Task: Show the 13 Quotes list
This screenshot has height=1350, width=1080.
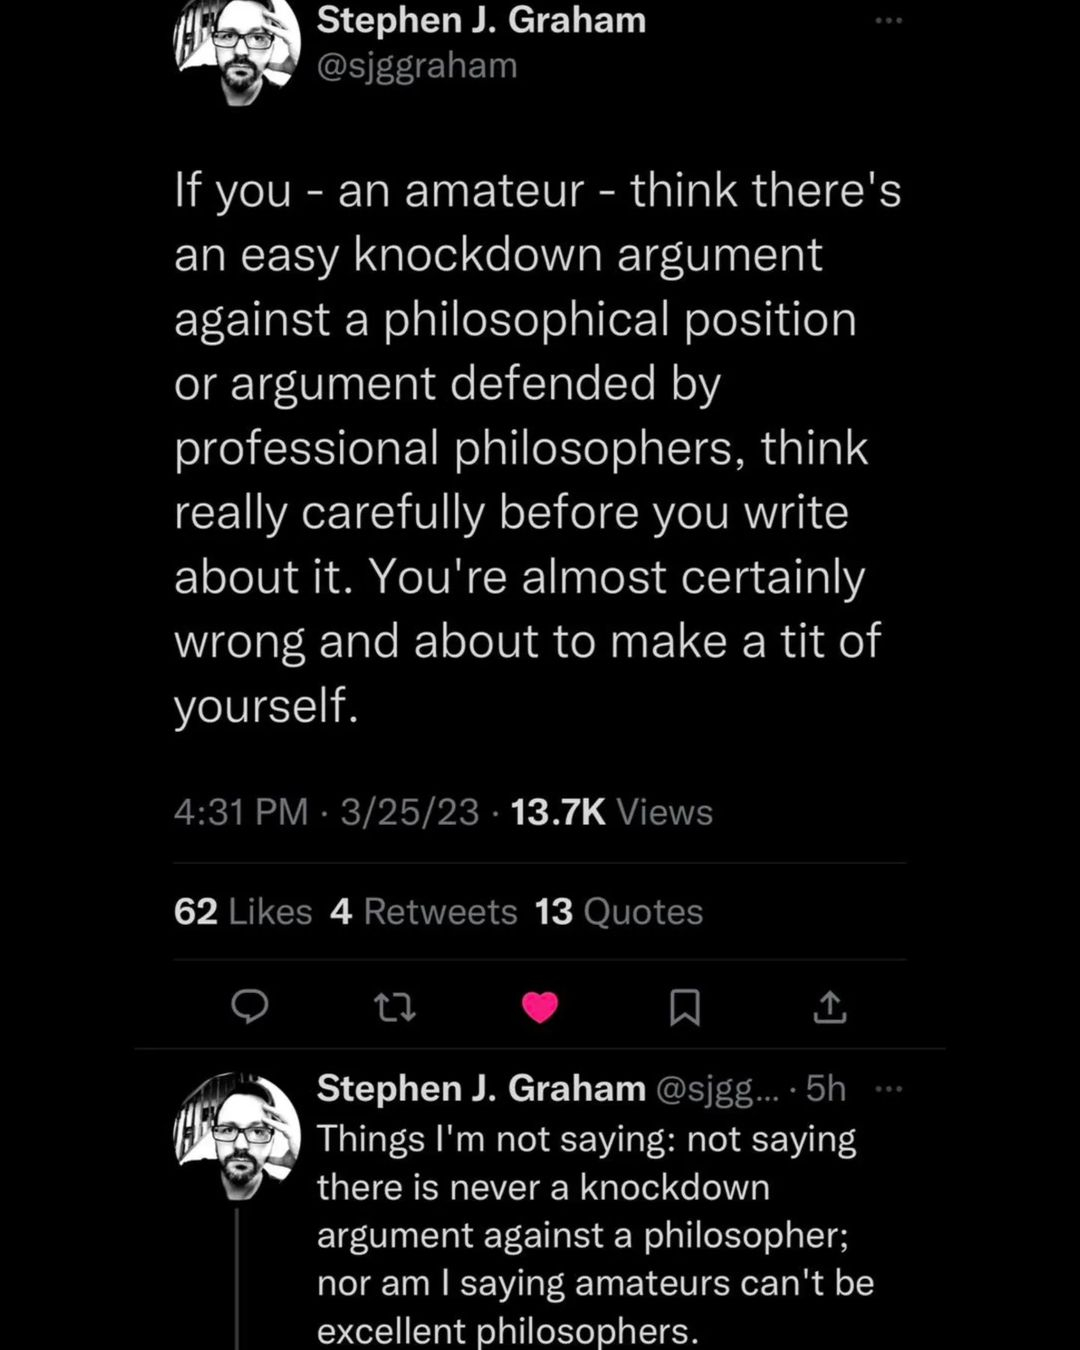Action: (619, 911)
